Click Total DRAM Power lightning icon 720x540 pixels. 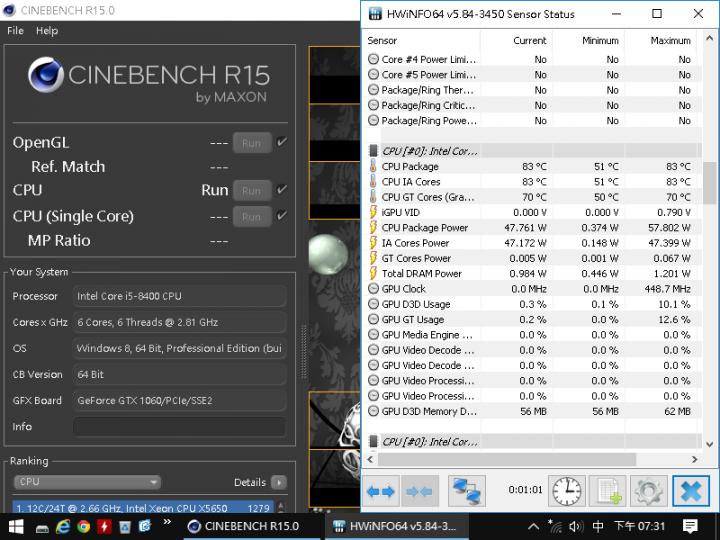point(373,273)
